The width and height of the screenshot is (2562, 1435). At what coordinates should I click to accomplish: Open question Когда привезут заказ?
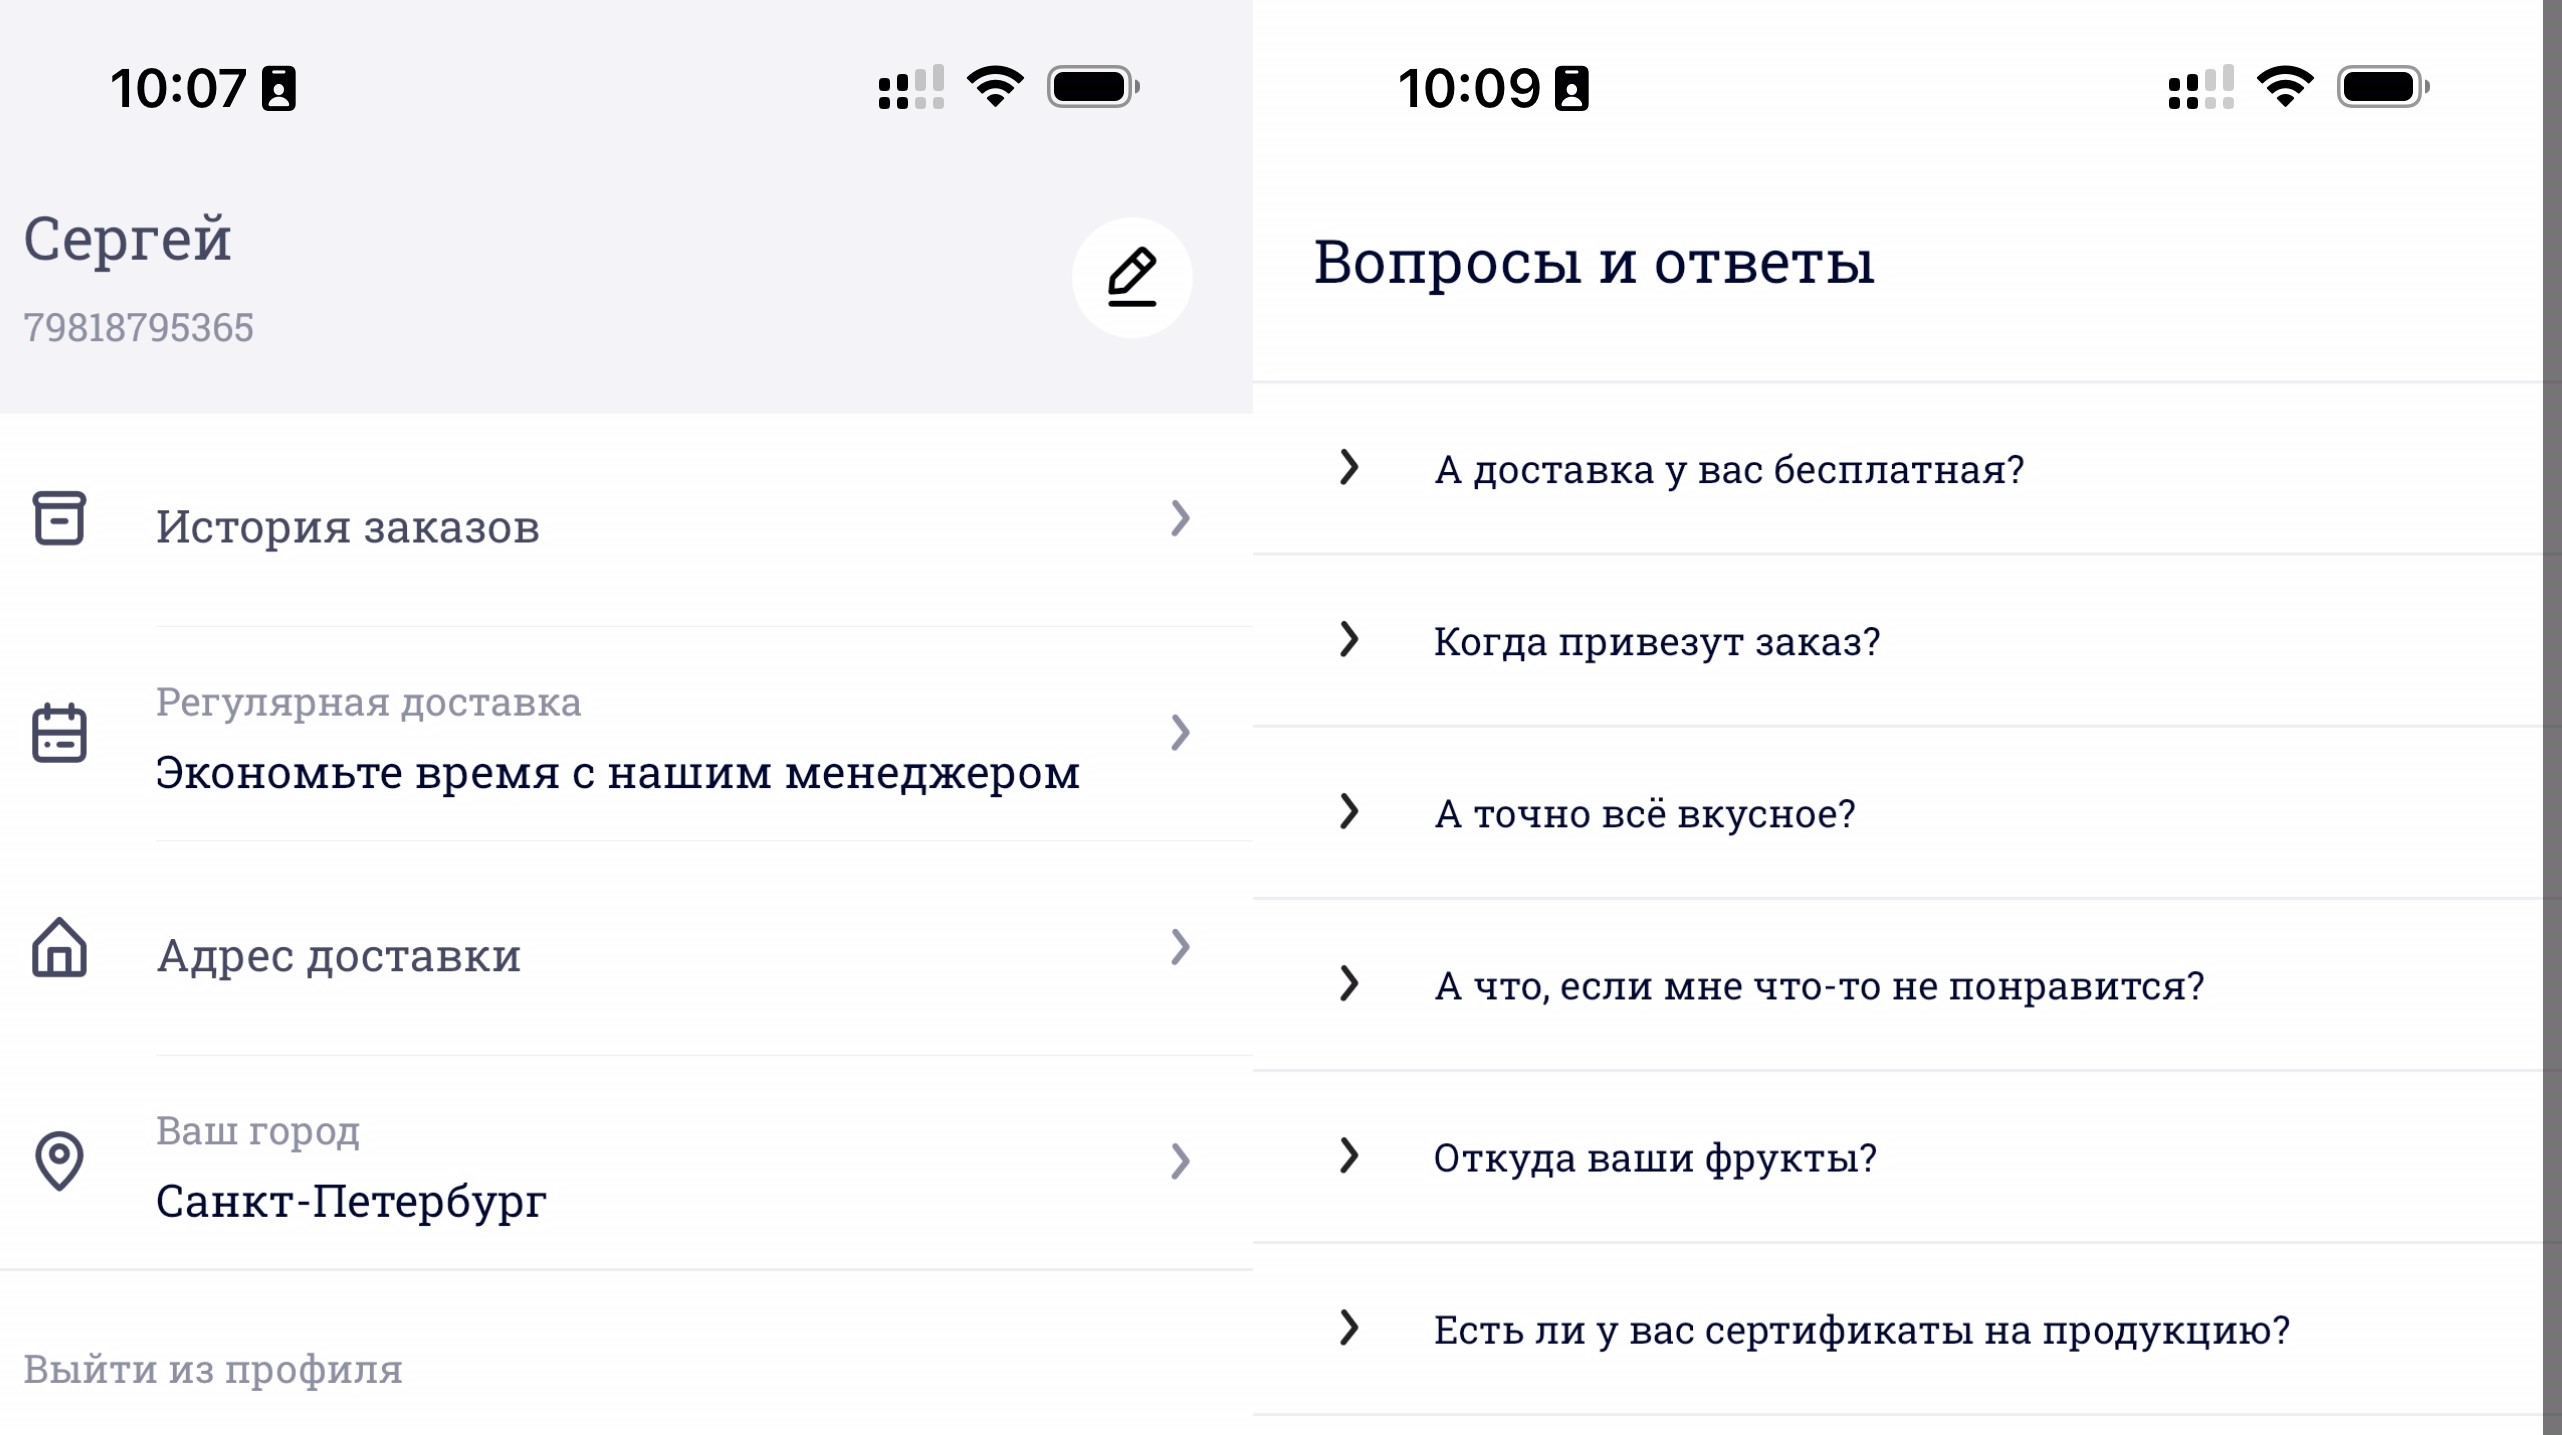coord(1897,640)
